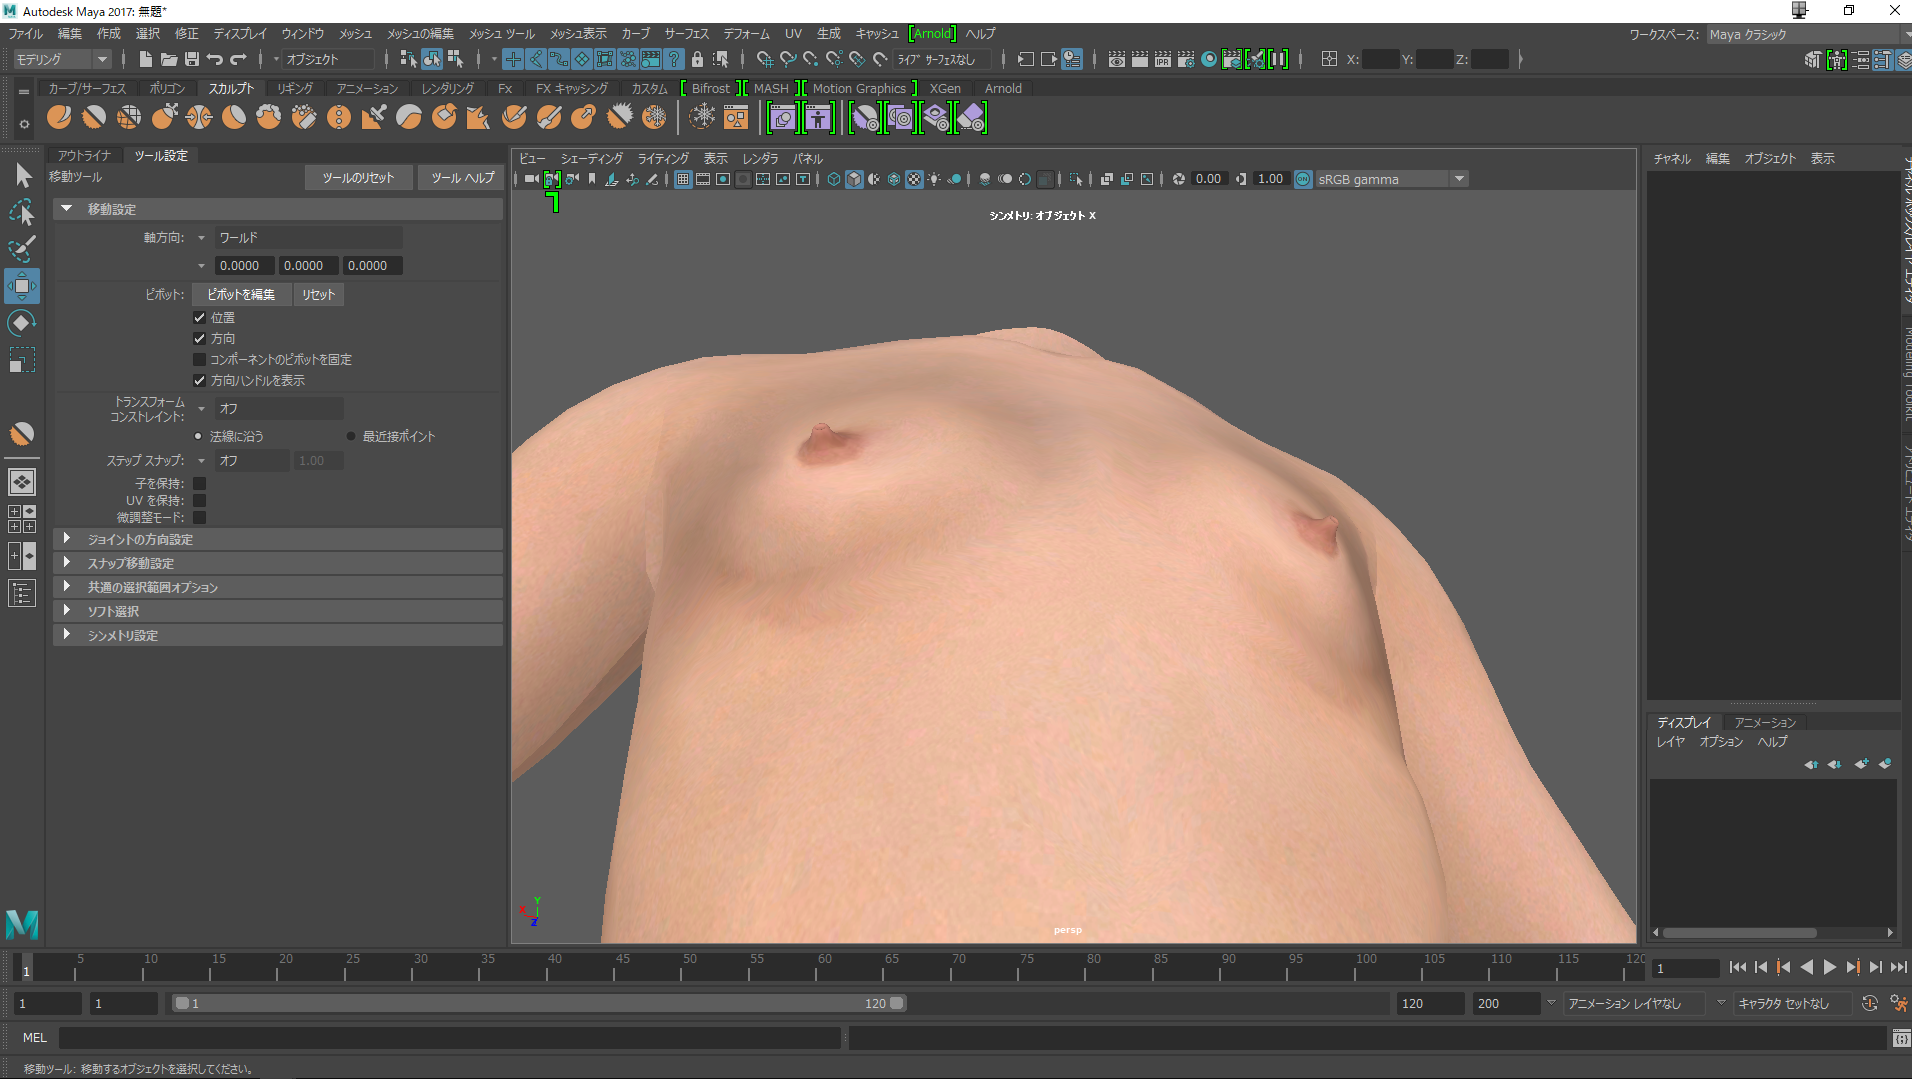The height and width of the screenshot is (1079, 1912).
Task: Click the layer editor horizontal scrollbar
Action: tap(1740, 933)
